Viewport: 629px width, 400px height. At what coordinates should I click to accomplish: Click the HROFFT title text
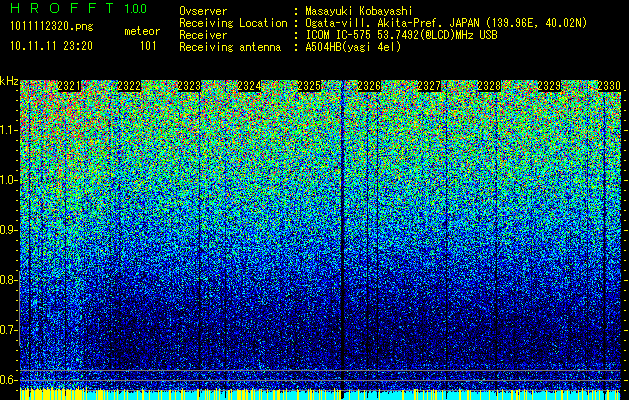point(62,8)
